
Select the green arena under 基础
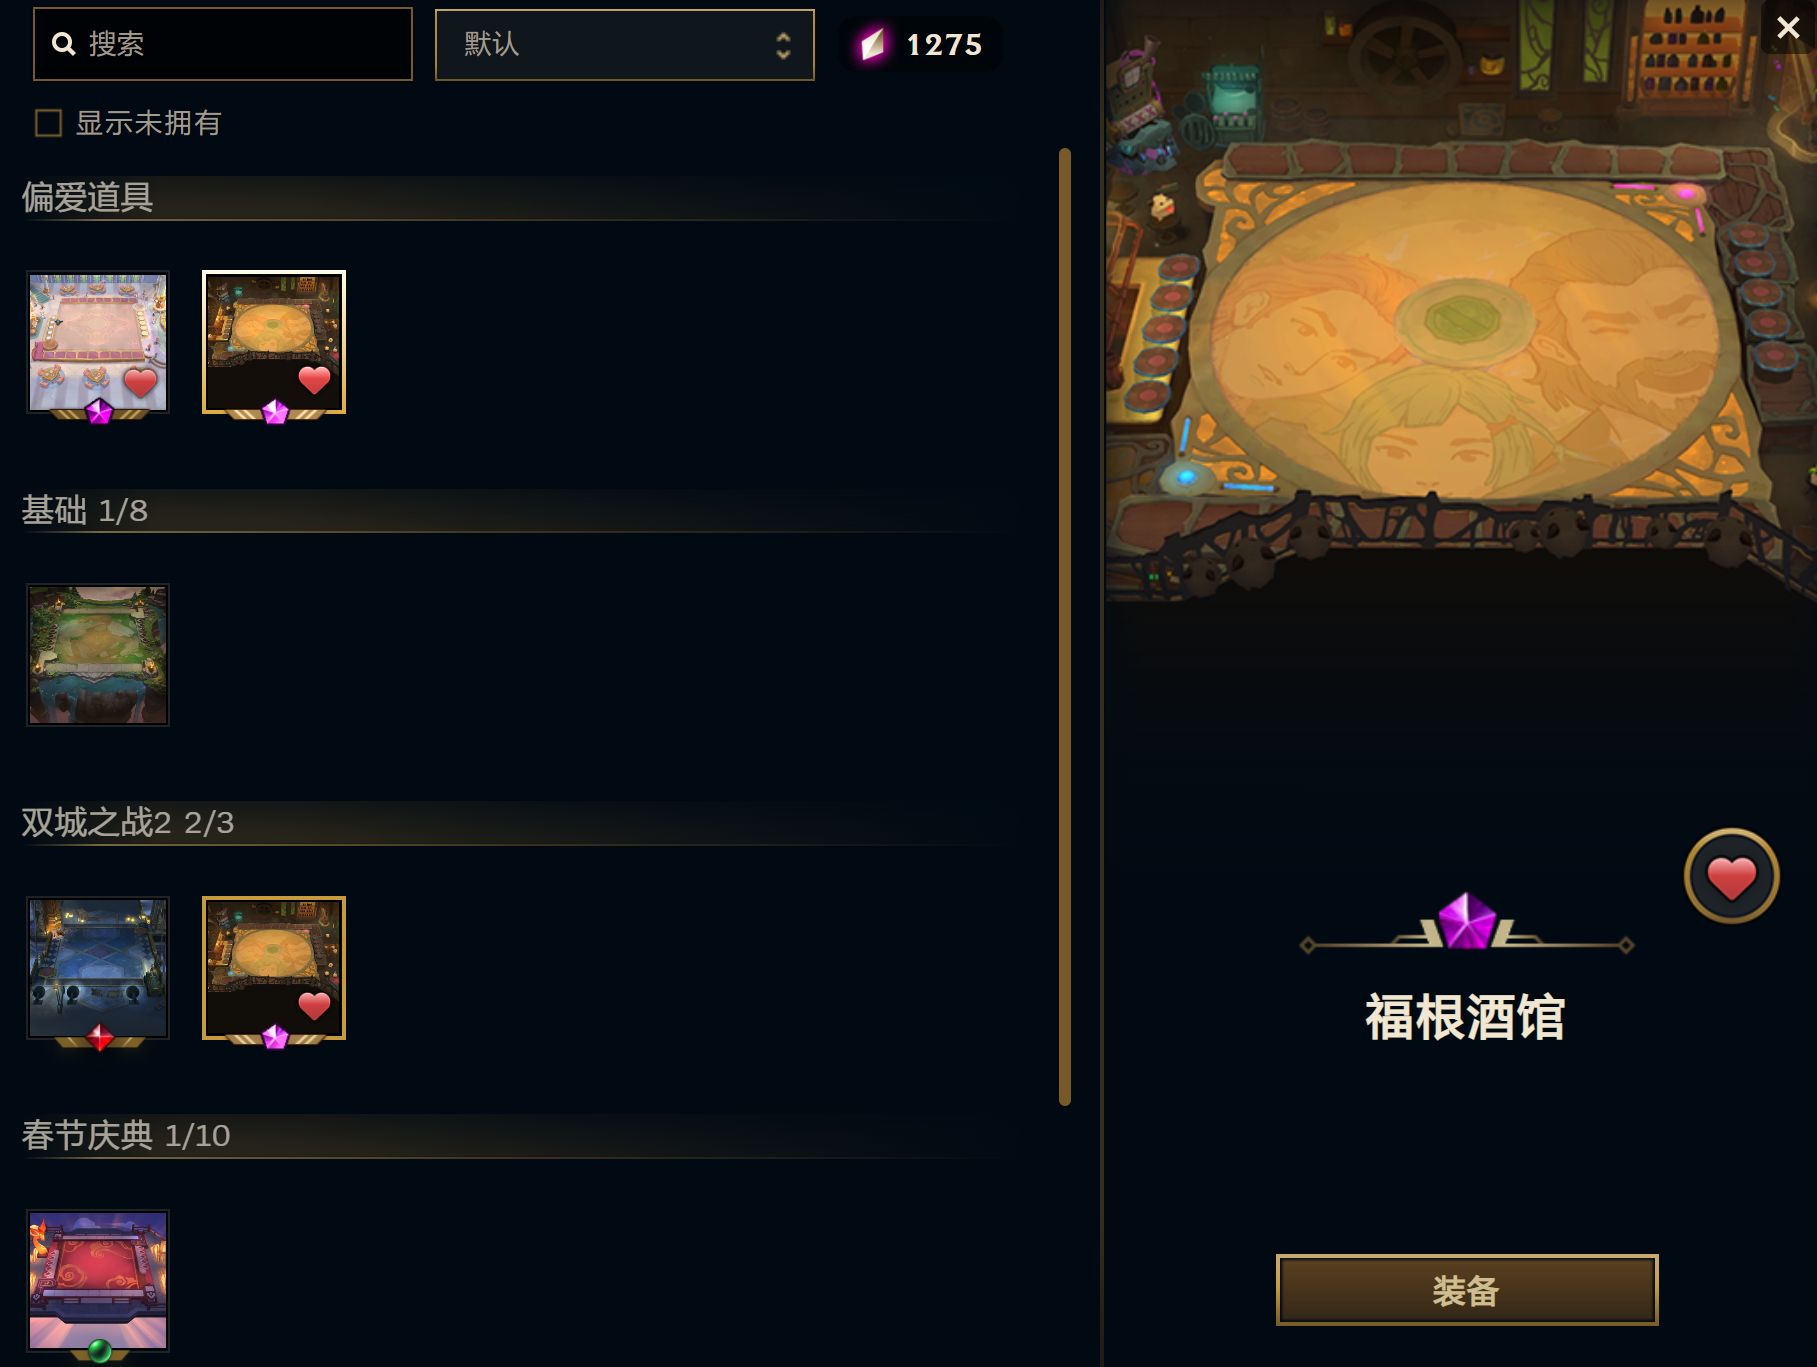tap(98, 655)
